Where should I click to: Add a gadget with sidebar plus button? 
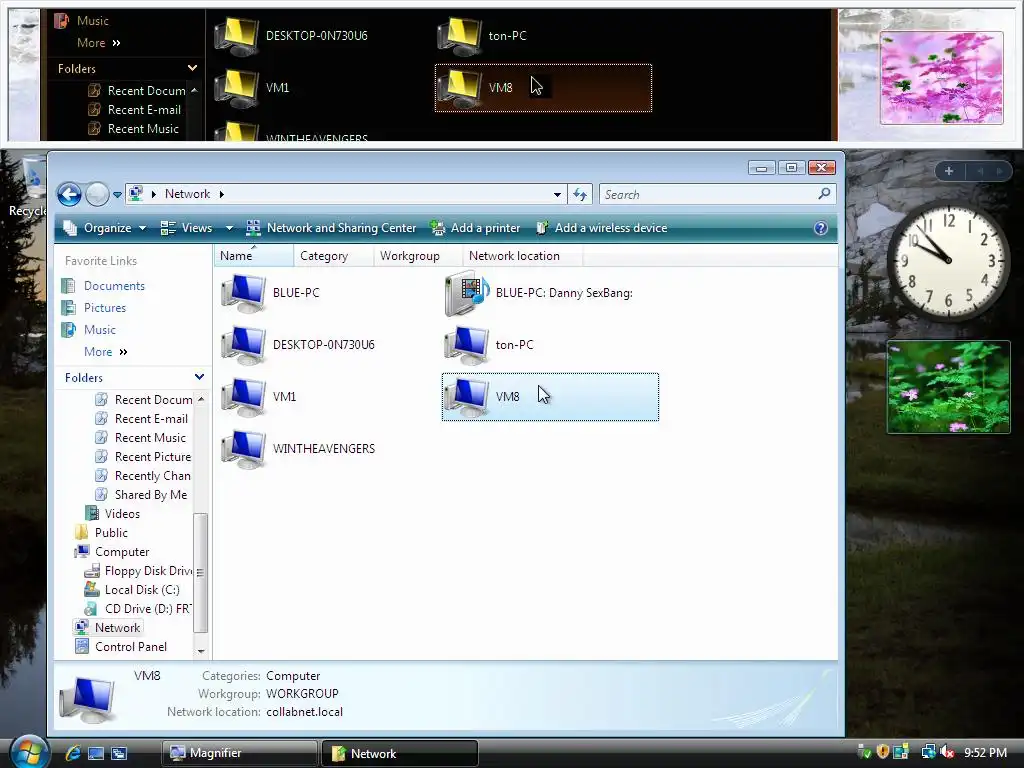click(950, 171)
